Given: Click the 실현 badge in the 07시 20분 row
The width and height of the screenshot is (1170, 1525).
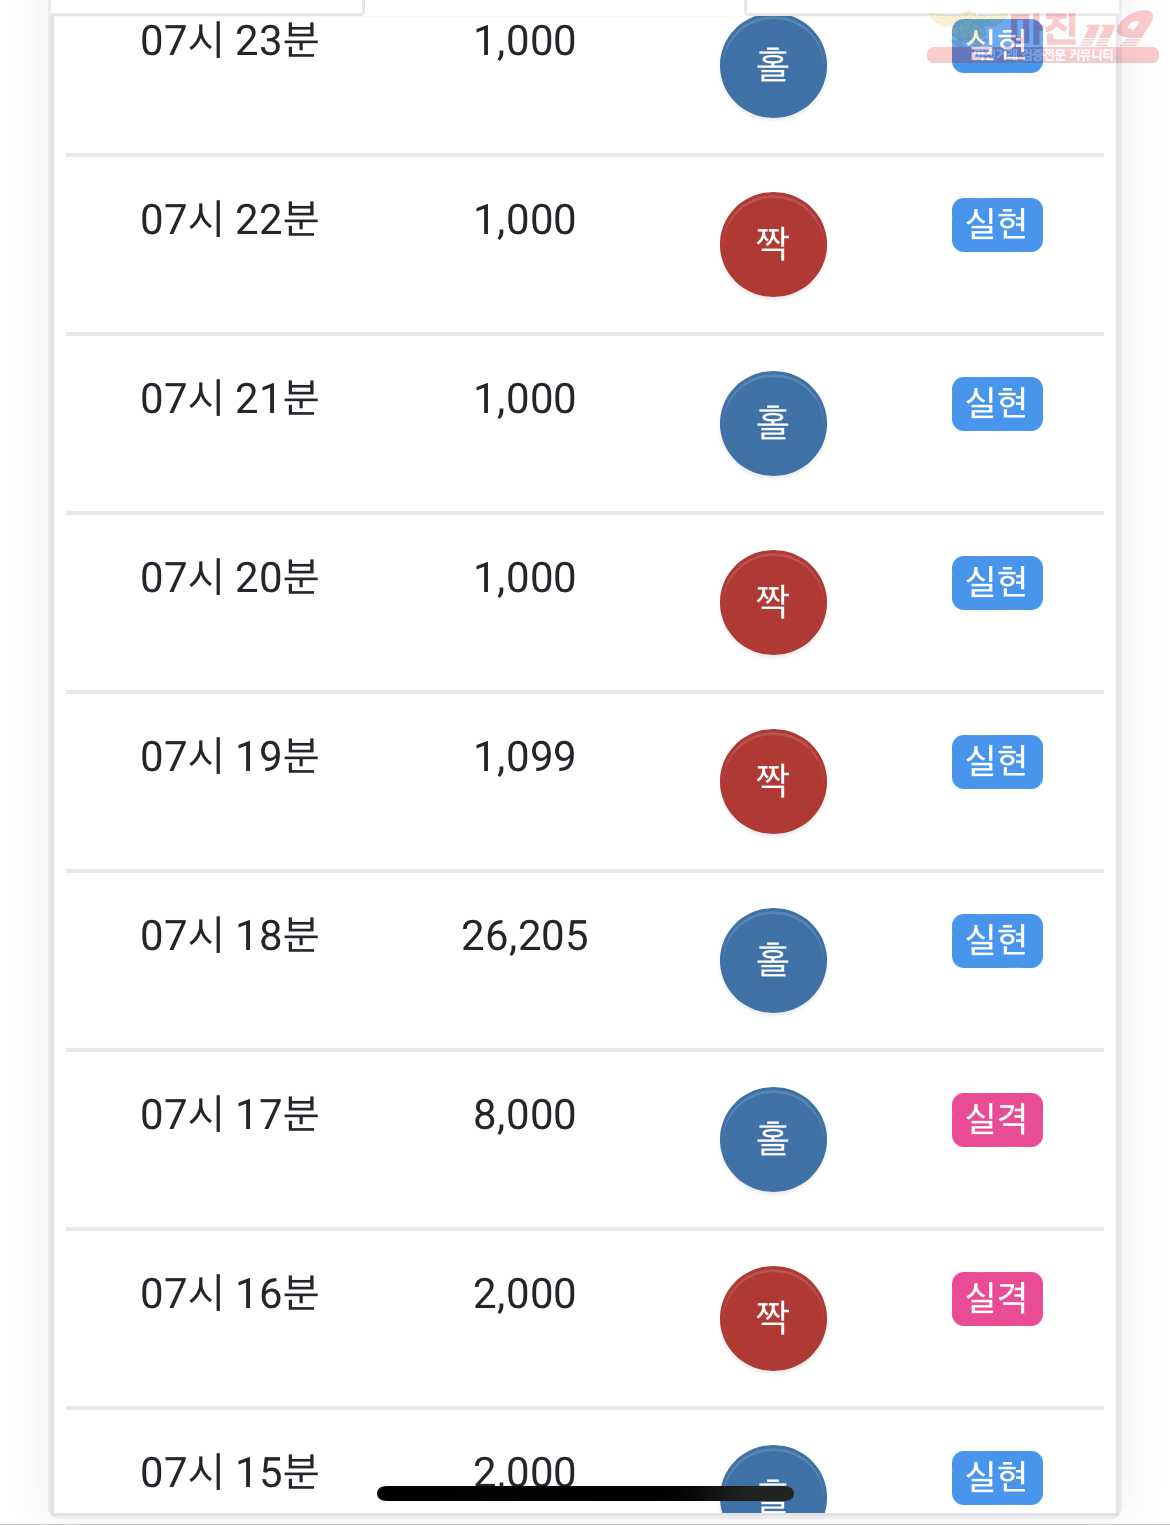Looking at the screenshot, I should (x=997, y=583).
